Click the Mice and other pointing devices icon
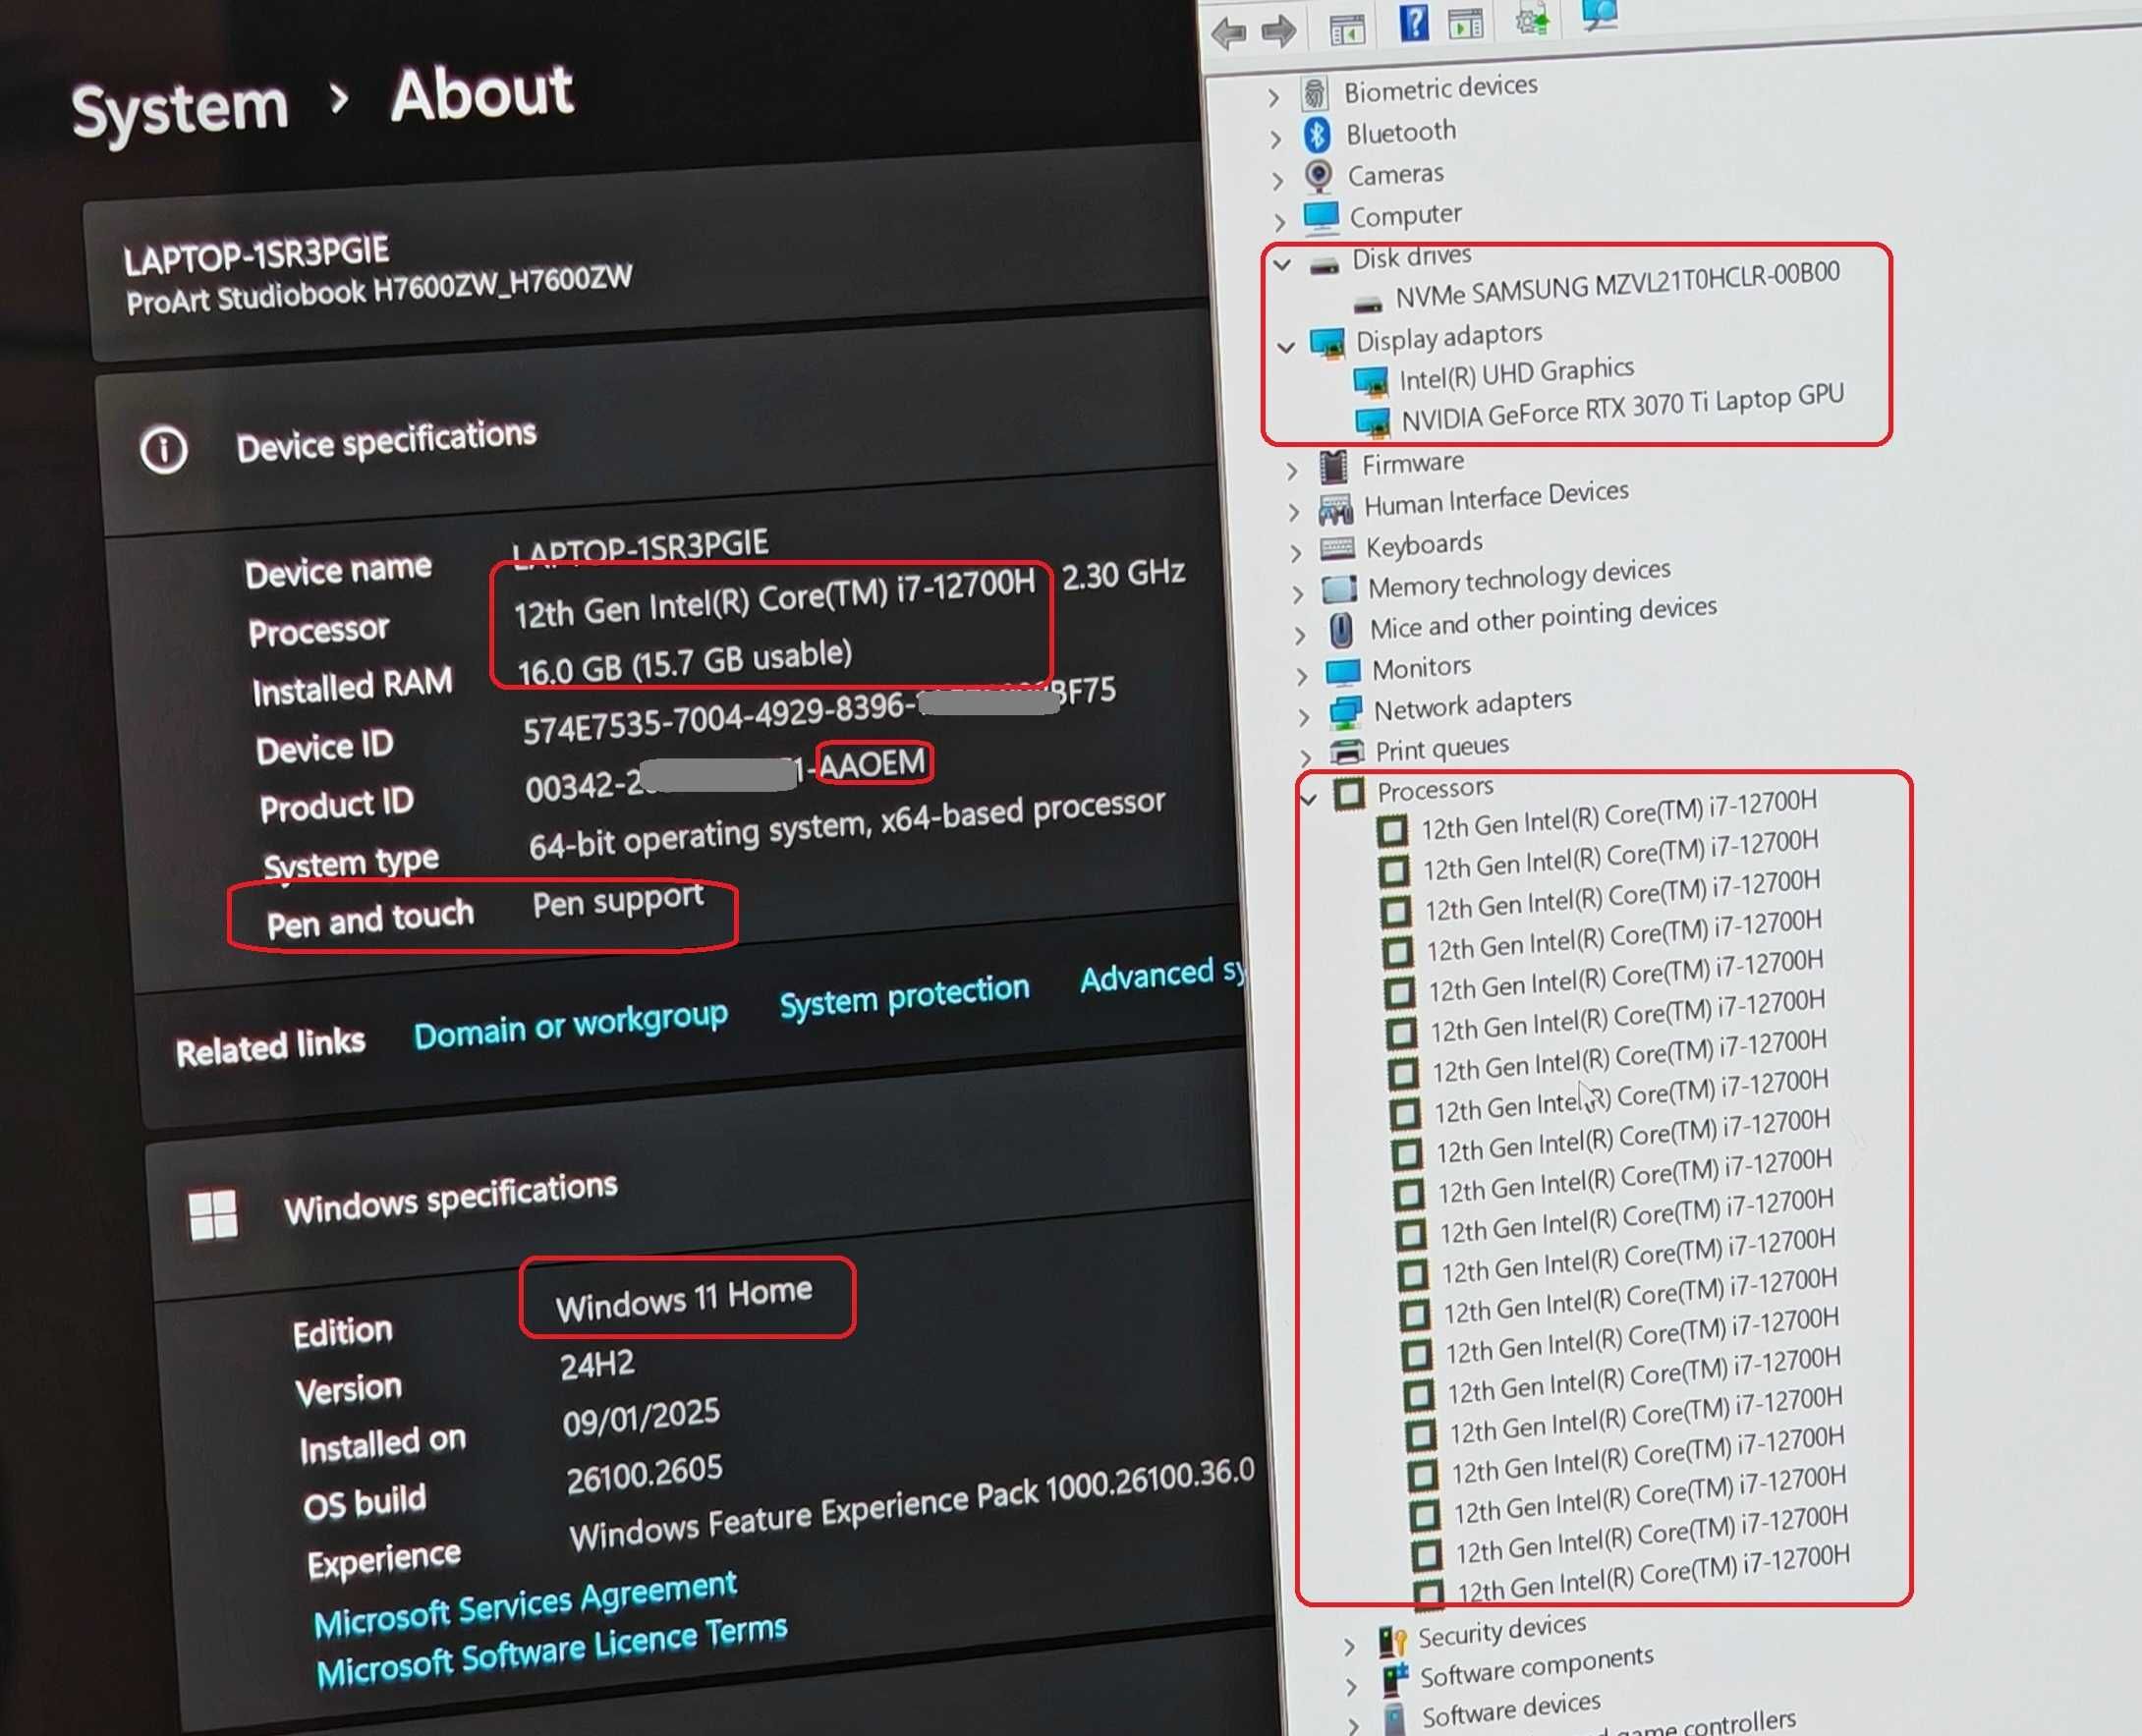The image size is (2142, 1736). tap(1341, 630)
